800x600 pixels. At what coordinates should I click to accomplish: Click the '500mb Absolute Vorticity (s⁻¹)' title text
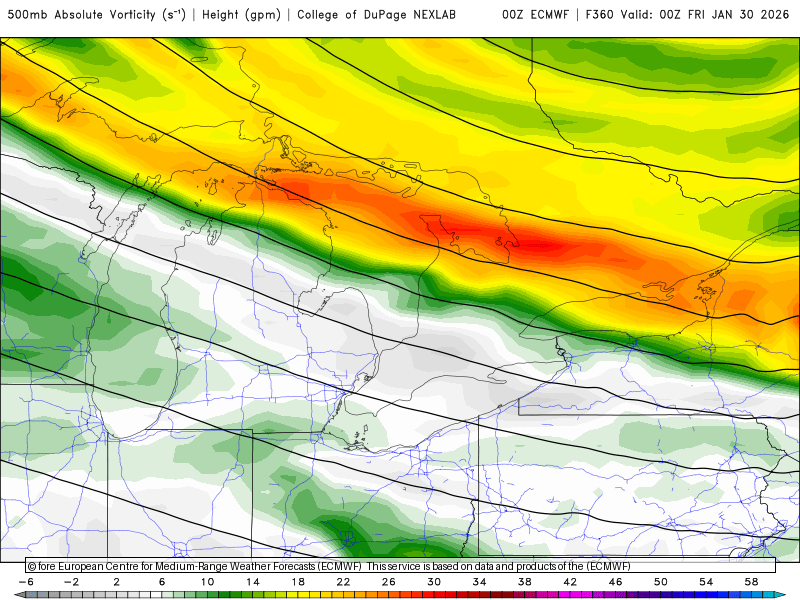(x=96, y=15)
